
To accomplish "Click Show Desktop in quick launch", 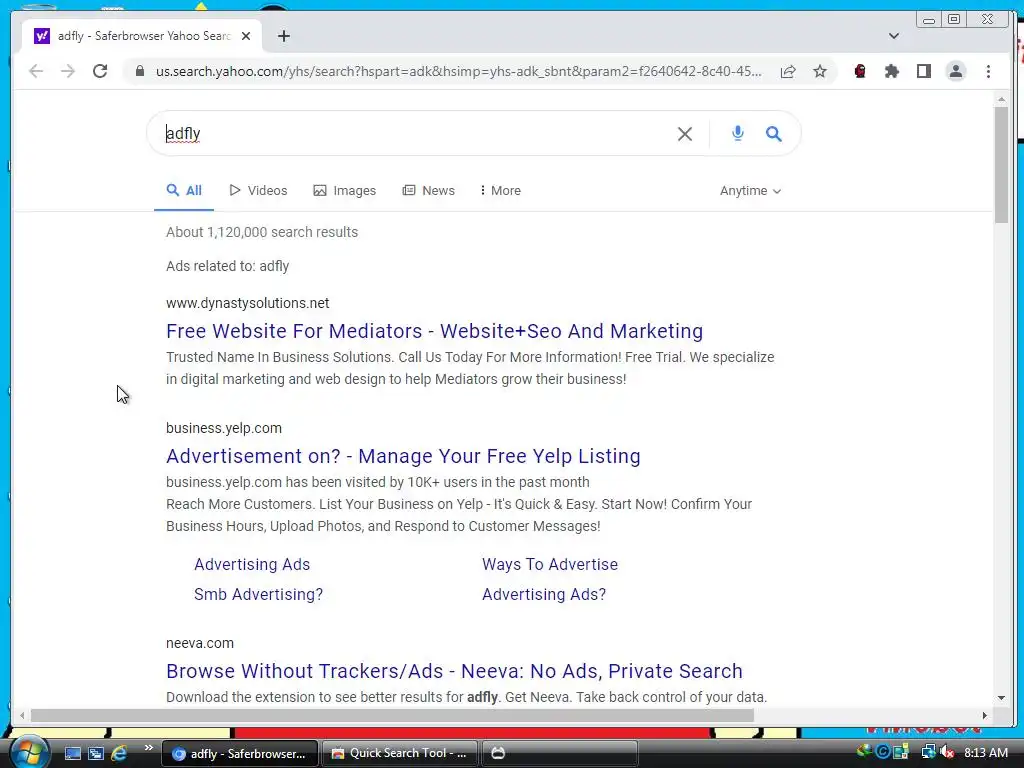I will click(x=72, y=753).
